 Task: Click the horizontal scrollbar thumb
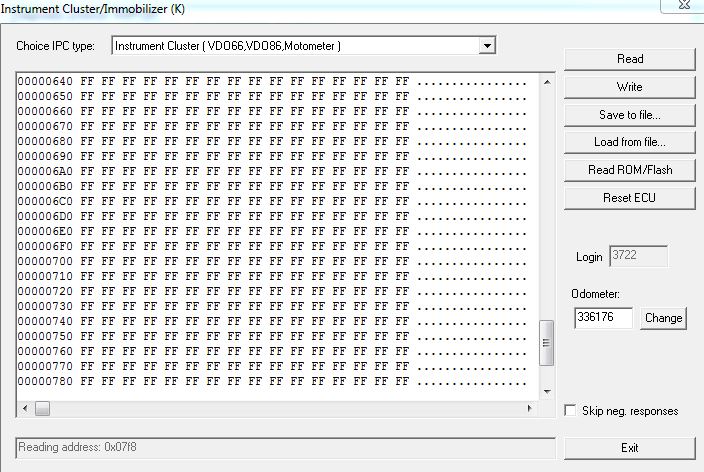(x=42, y=408)
